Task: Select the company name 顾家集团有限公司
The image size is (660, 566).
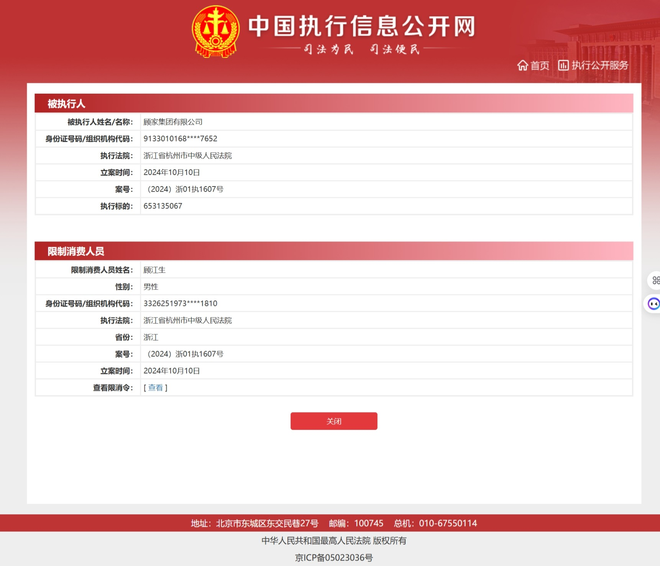Action: 173,122
